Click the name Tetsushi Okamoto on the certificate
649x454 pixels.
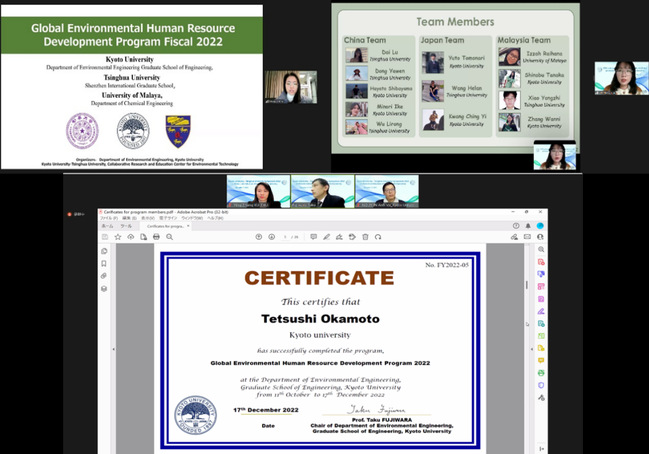pos(320,319)
